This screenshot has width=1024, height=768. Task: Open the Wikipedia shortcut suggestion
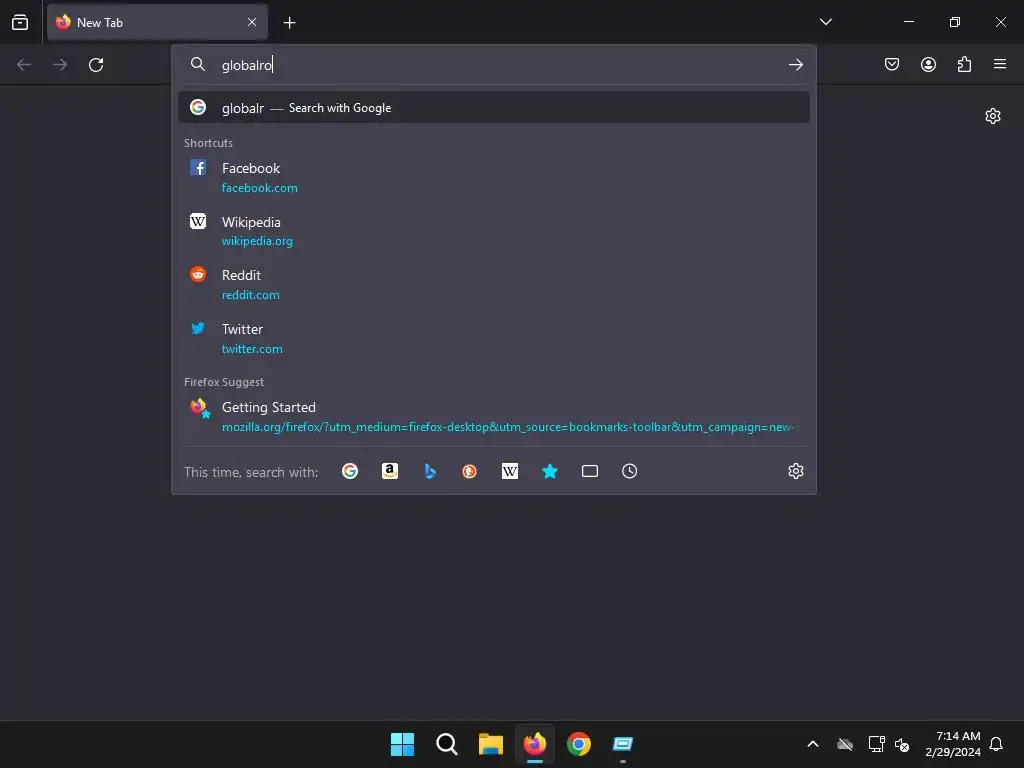coord(494,231)
